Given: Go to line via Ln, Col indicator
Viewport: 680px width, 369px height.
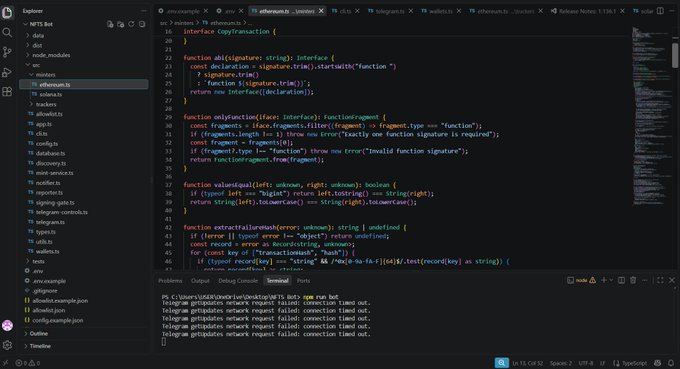Looking at the screenshot, I should coord(527,363).
